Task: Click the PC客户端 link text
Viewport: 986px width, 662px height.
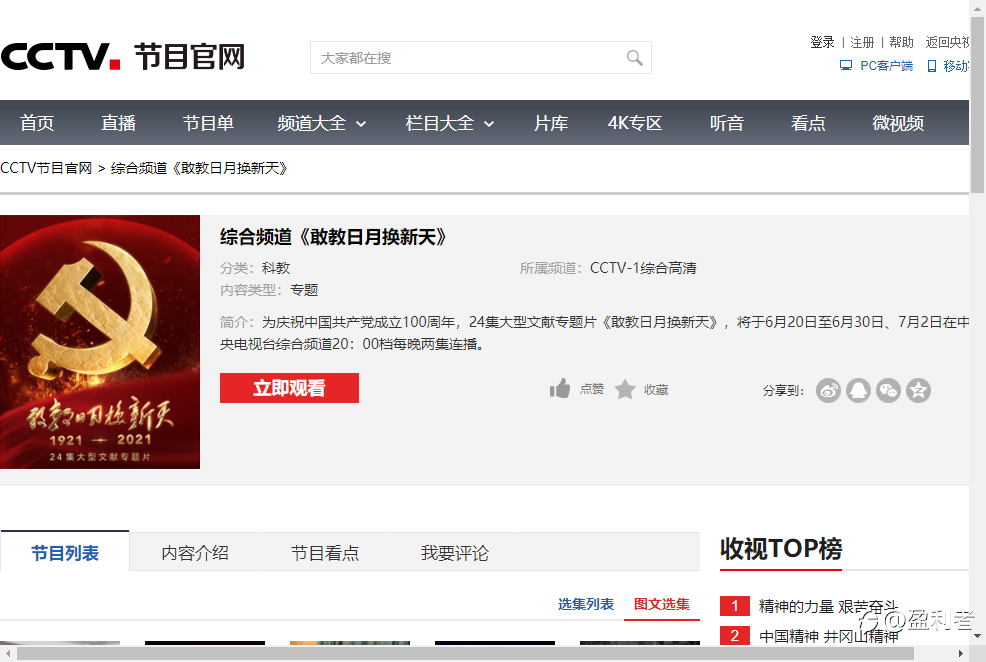Action: [887, 65]
